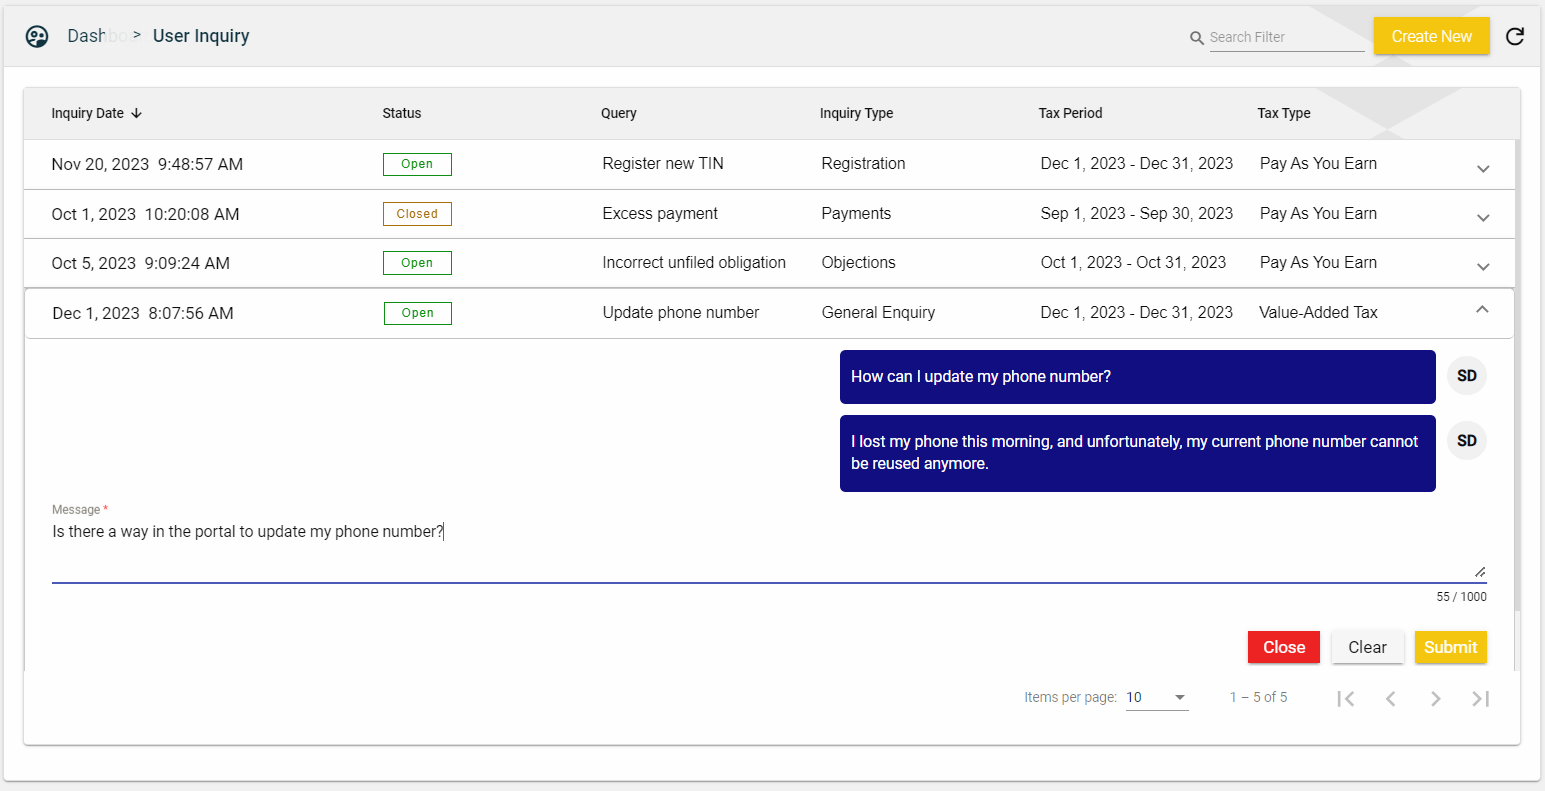Click the dashboard logo icon
The width and height of the screenshot is (1545, 791).
pos(37,37)
